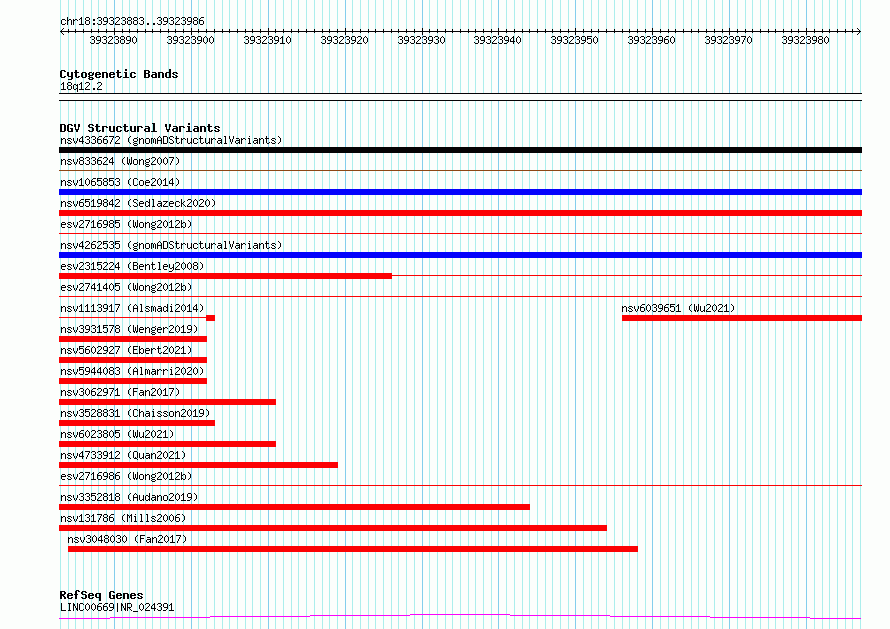
Task: Click the red bar under nsv6519842
Action: click(x=460, y=213)
